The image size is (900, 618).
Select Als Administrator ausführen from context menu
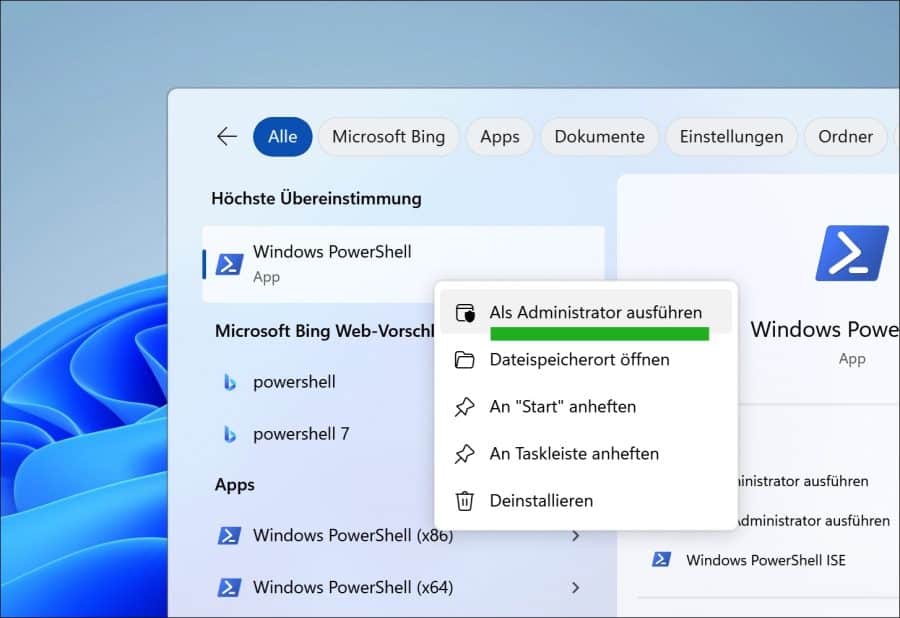pos(597,311)
